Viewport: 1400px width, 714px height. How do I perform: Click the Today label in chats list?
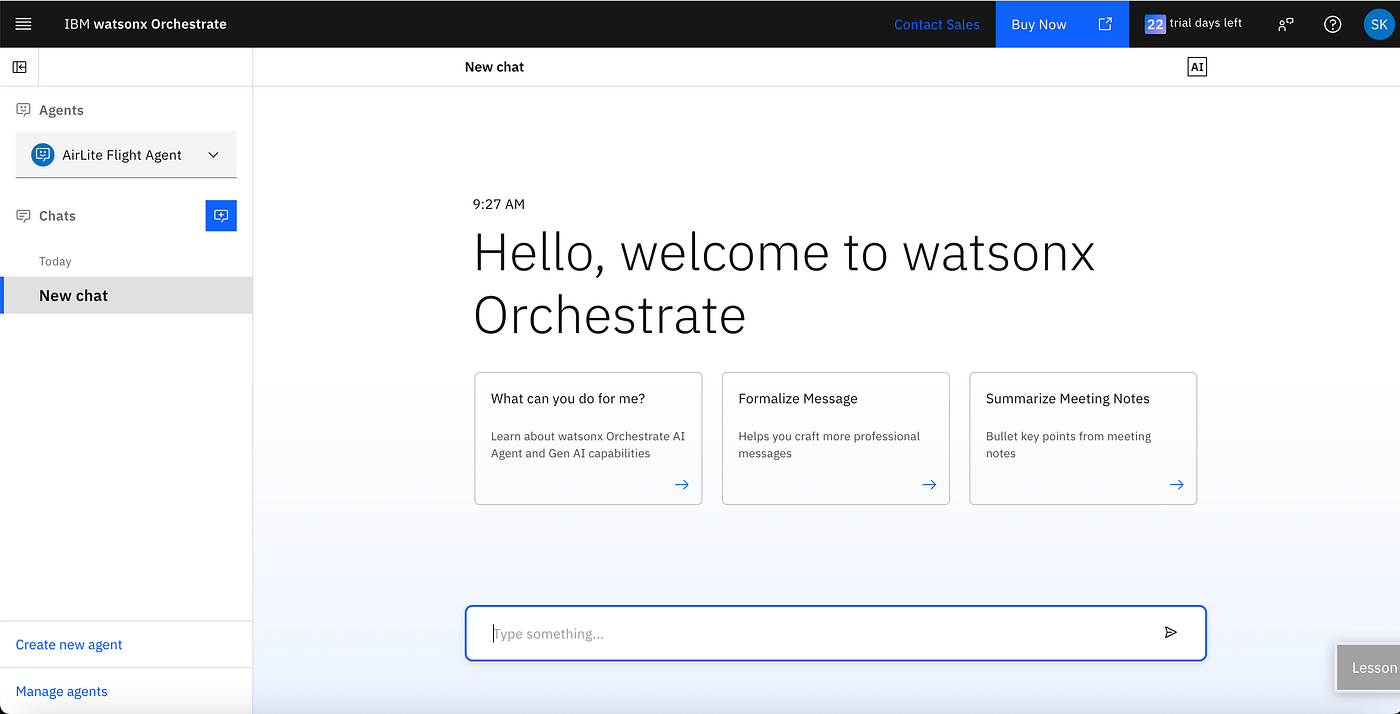55,261
